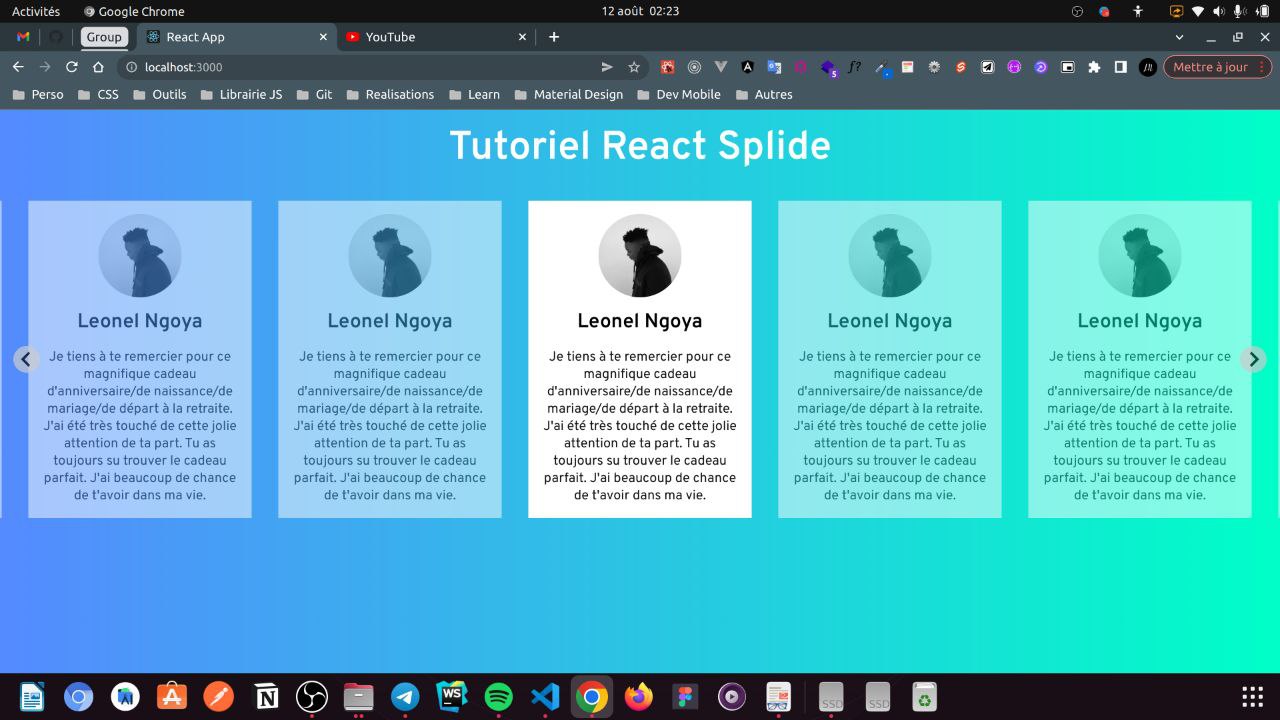Open the tab search dropdown chevron
This screenshot has width=1280, height=720.
[1179, 37]
